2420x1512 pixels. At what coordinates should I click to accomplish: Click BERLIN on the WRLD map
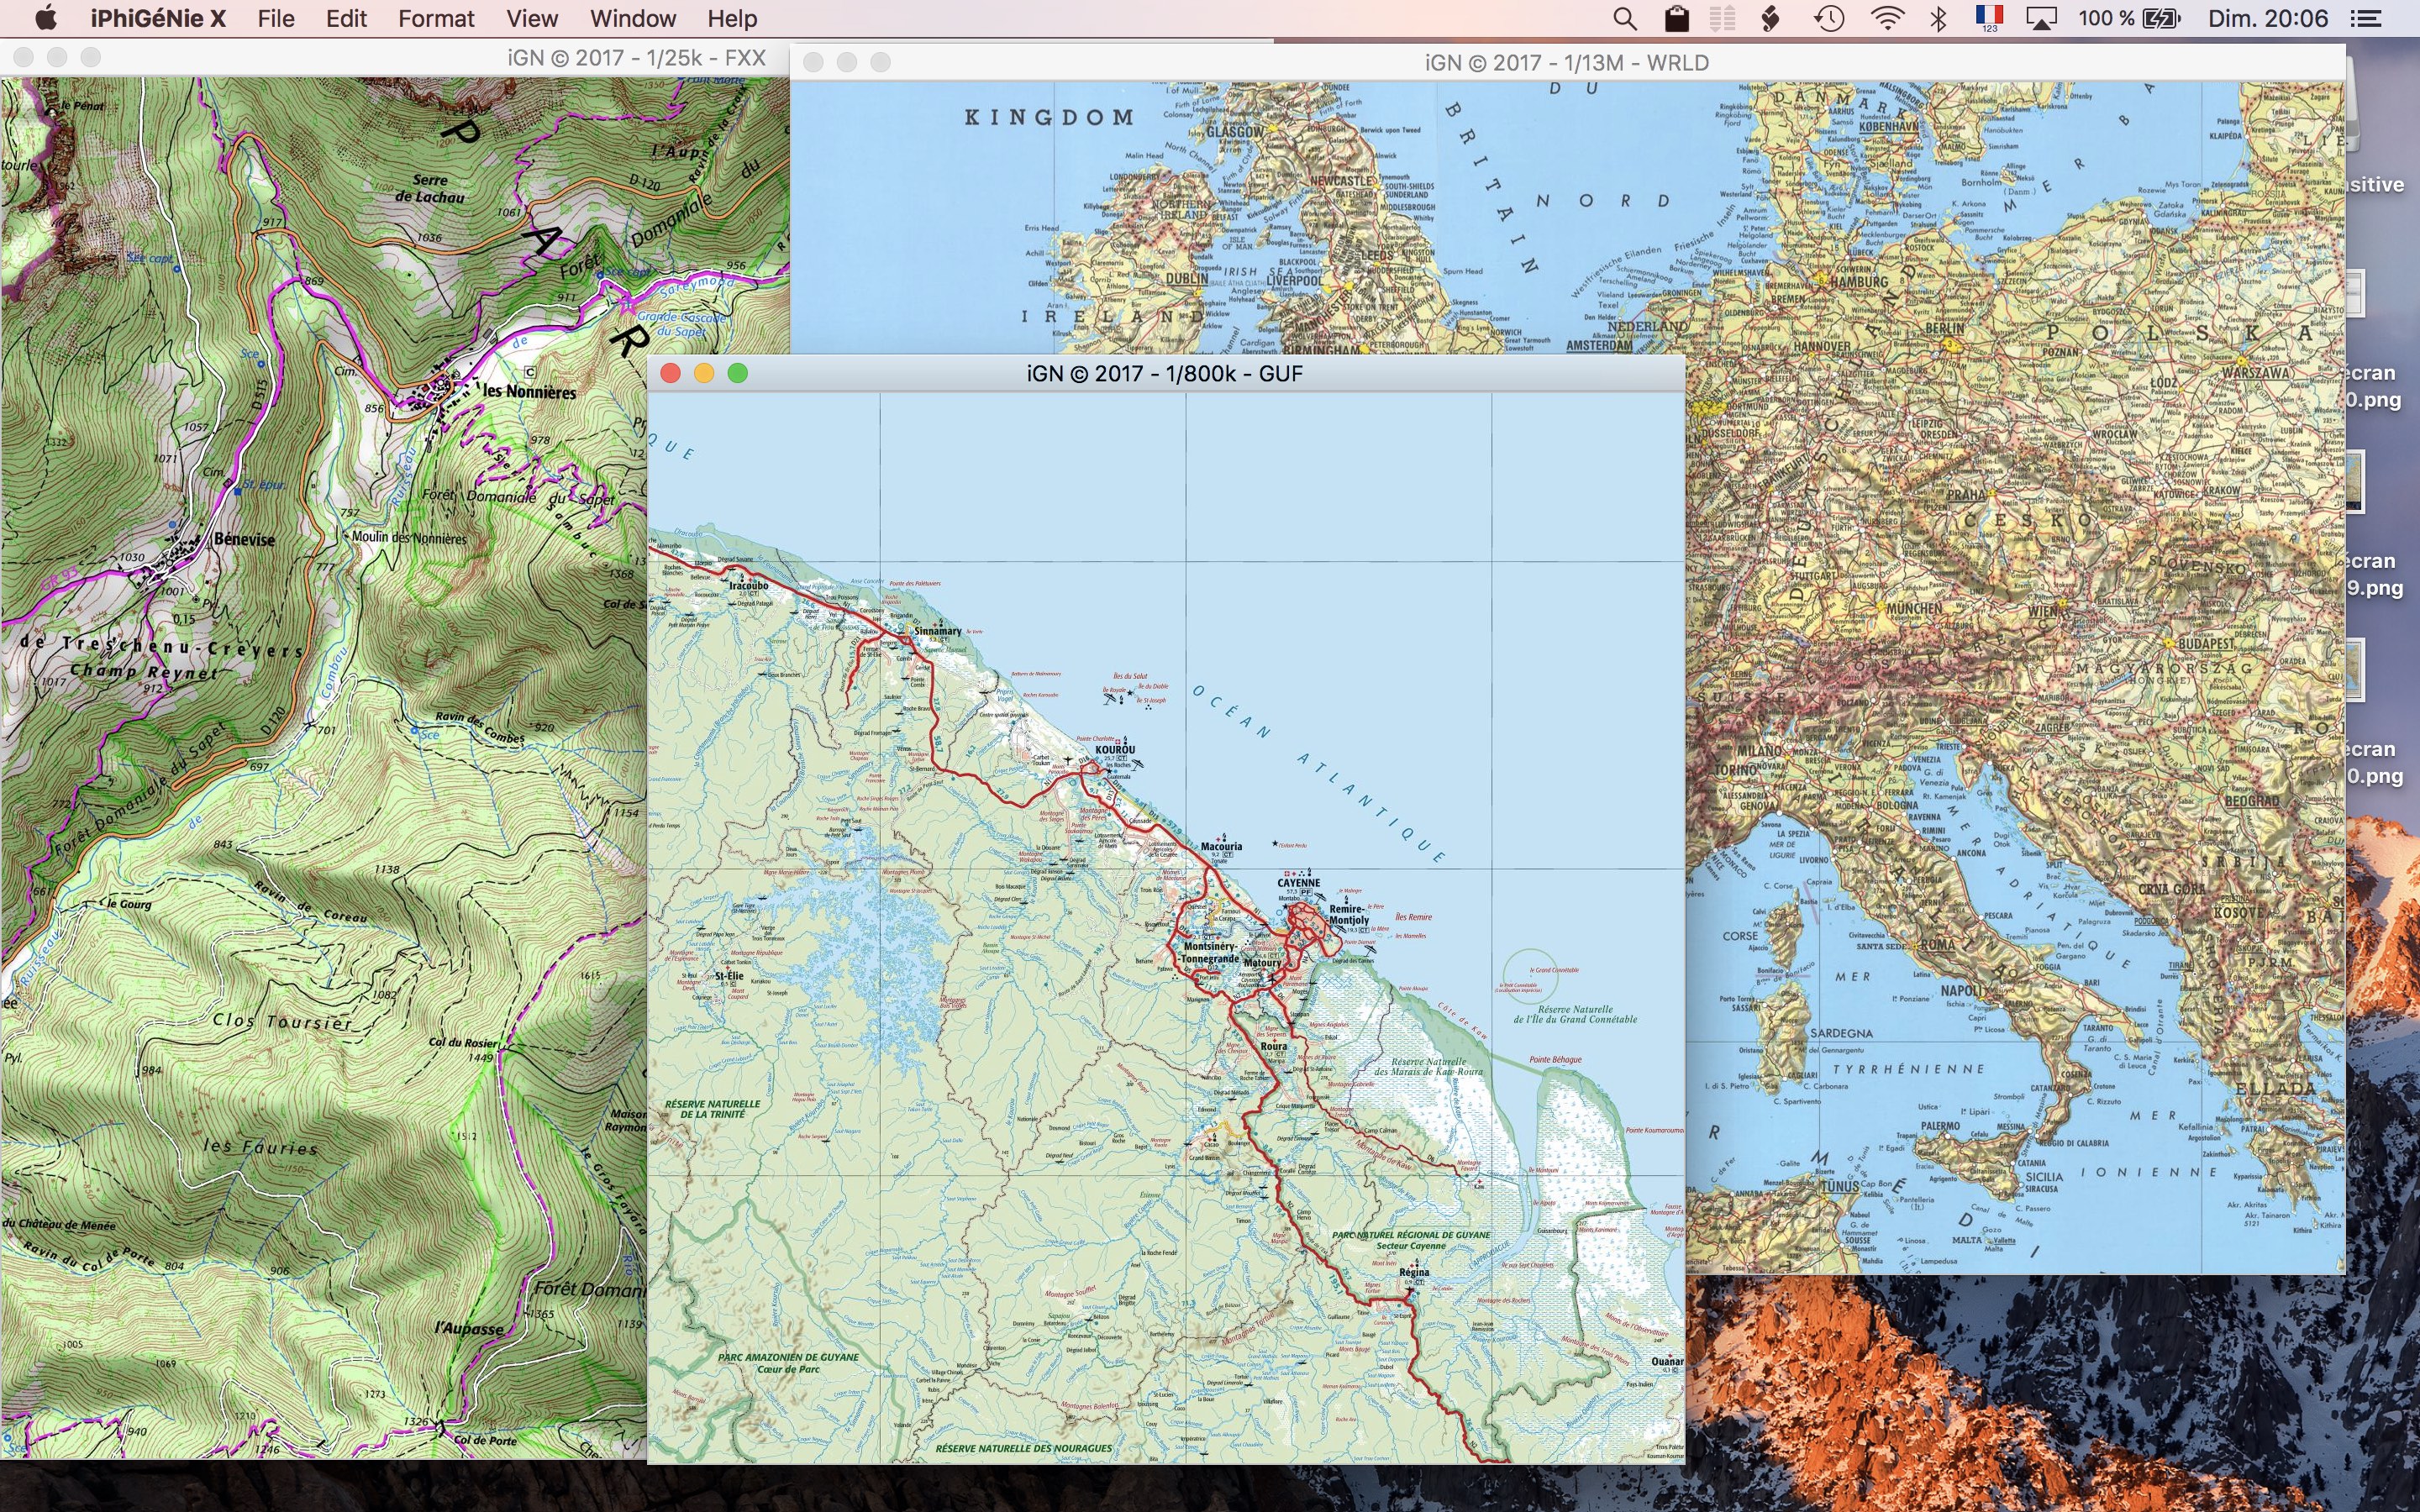1944,328
